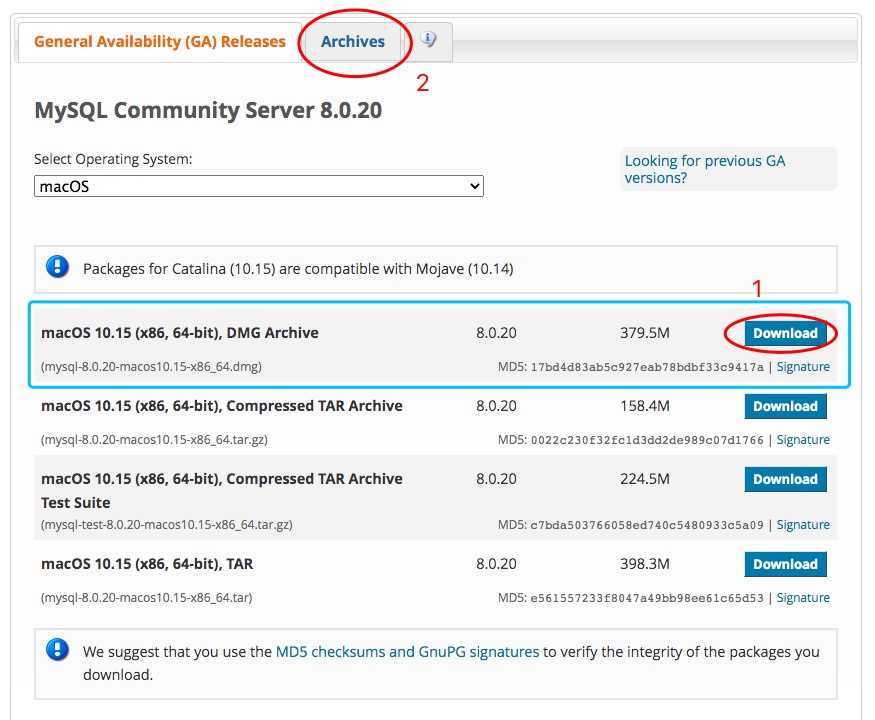Click the 379.5M file size
The width and height of the screenshot is (875, 720).
coord(645,333)
